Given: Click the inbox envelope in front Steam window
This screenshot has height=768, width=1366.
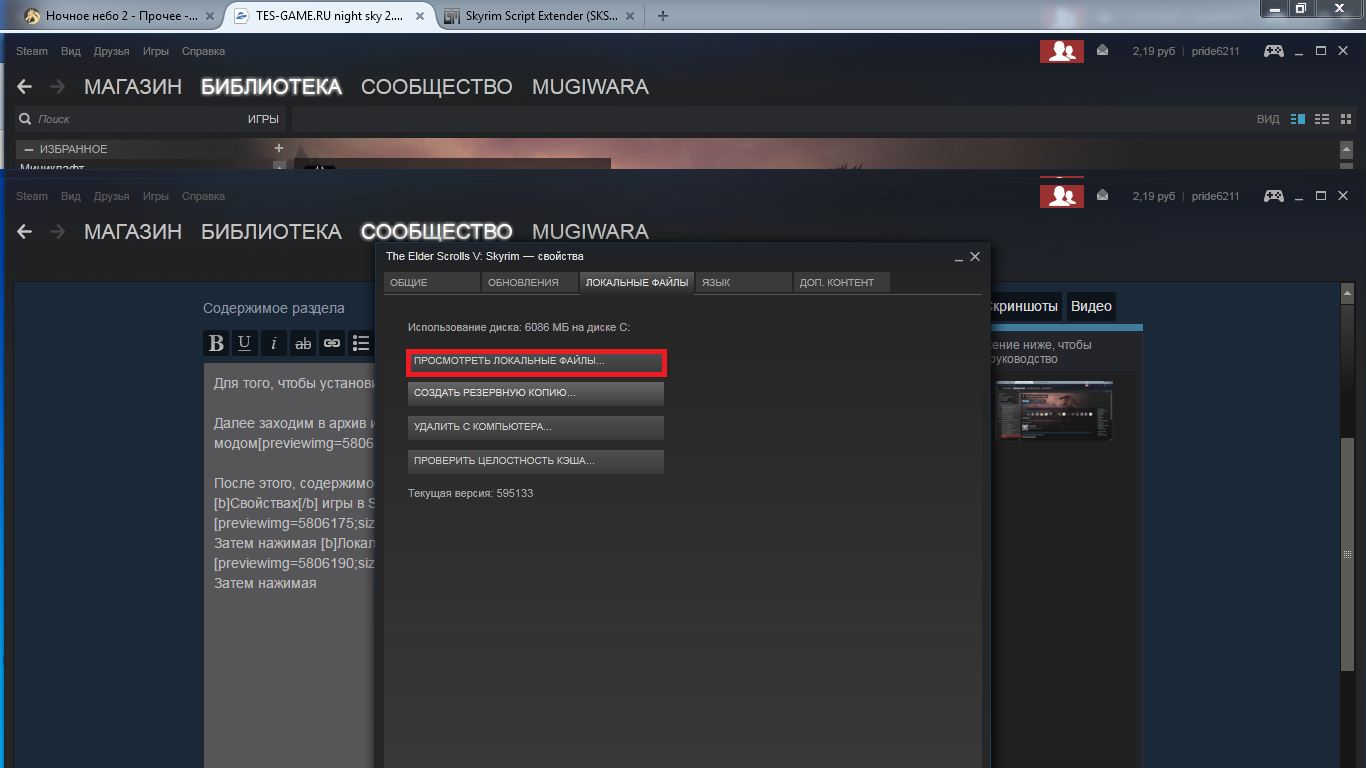Looking at the screenshot, I should [x=1102, y=195].
